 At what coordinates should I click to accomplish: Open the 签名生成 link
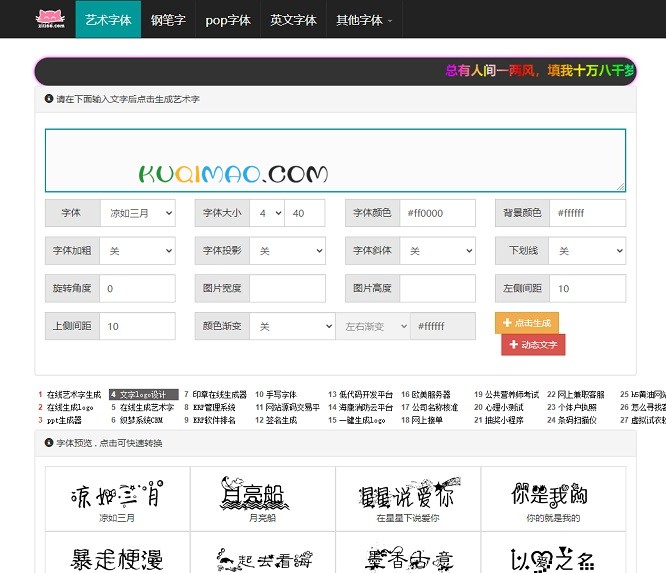click(x=281, y=420)
